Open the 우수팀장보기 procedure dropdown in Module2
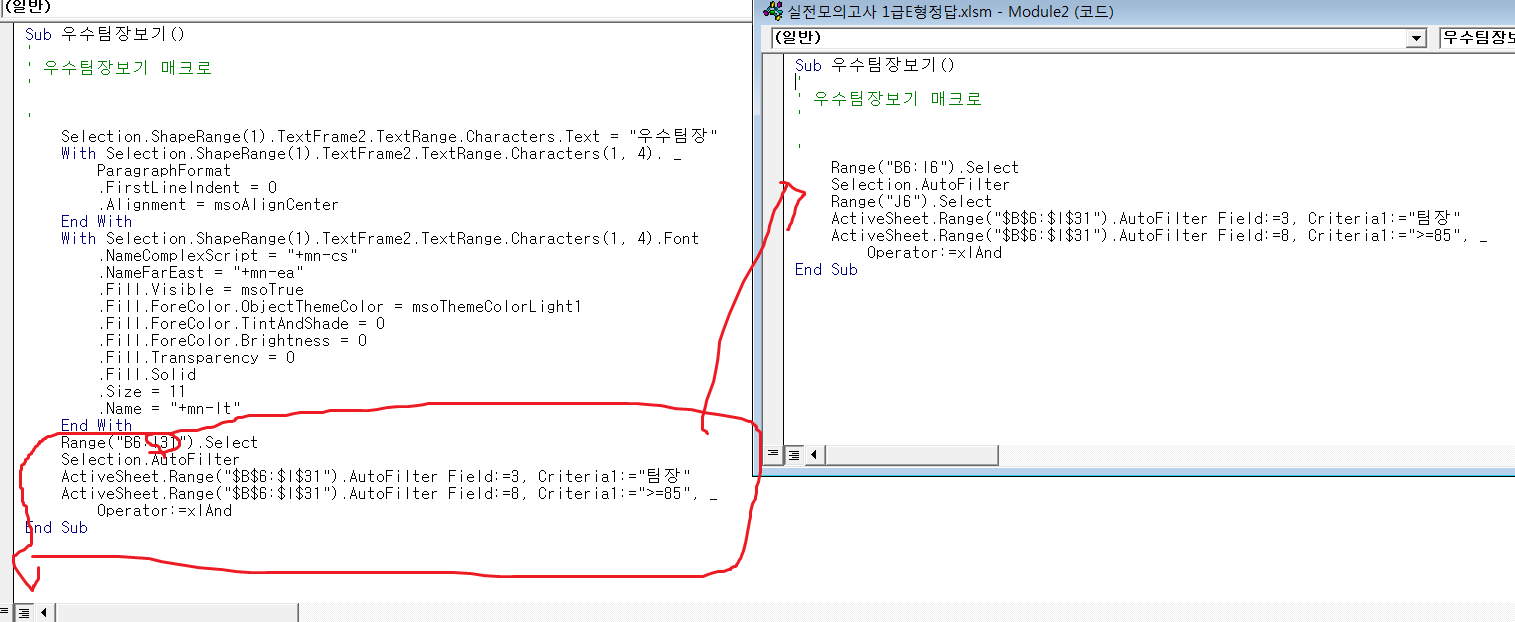Image resolution: width=1515 pixels, height=622 pixels. (1476, 38)
